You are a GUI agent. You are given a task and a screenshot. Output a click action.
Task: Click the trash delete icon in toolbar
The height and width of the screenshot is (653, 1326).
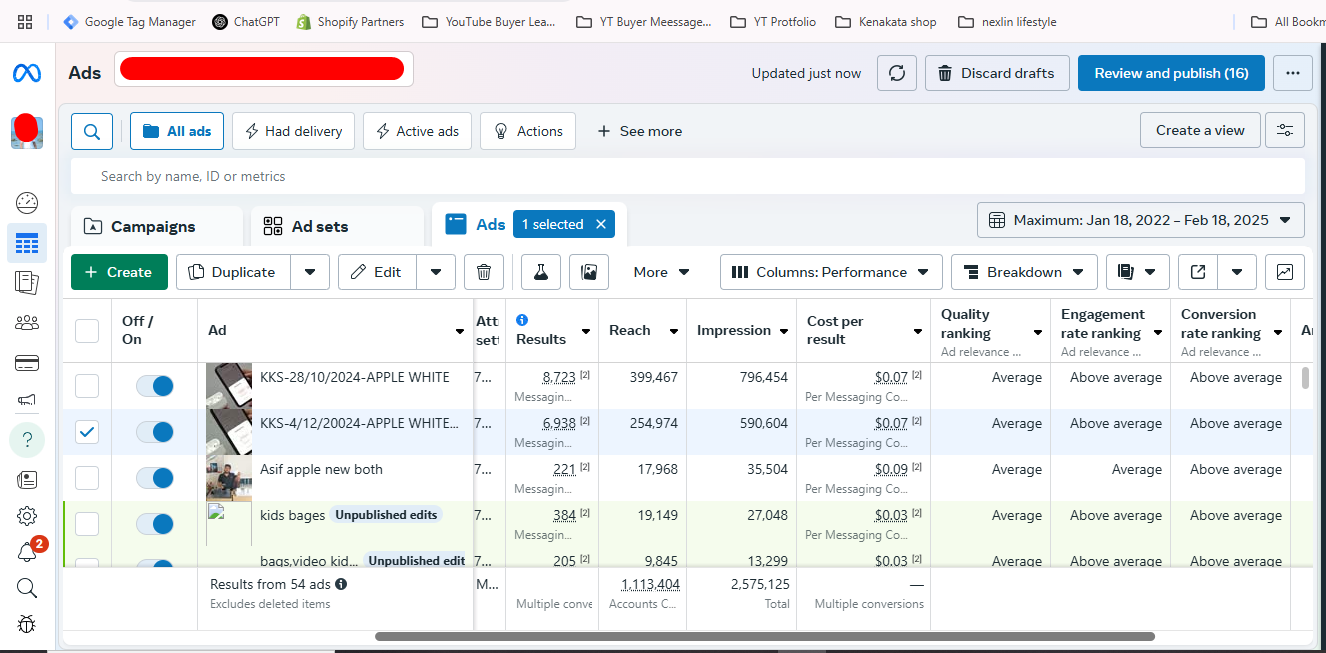tap(484, 272)
